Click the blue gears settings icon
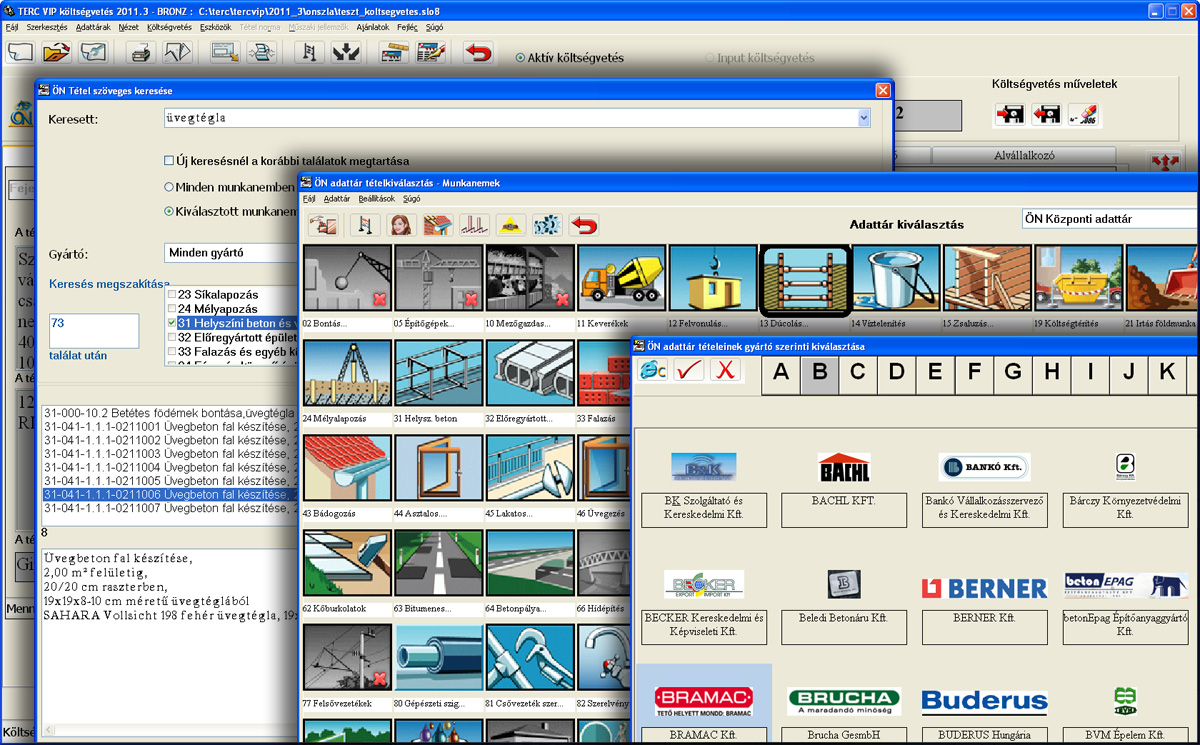Viewport: 1200px width, 745px height. point(547,224)
